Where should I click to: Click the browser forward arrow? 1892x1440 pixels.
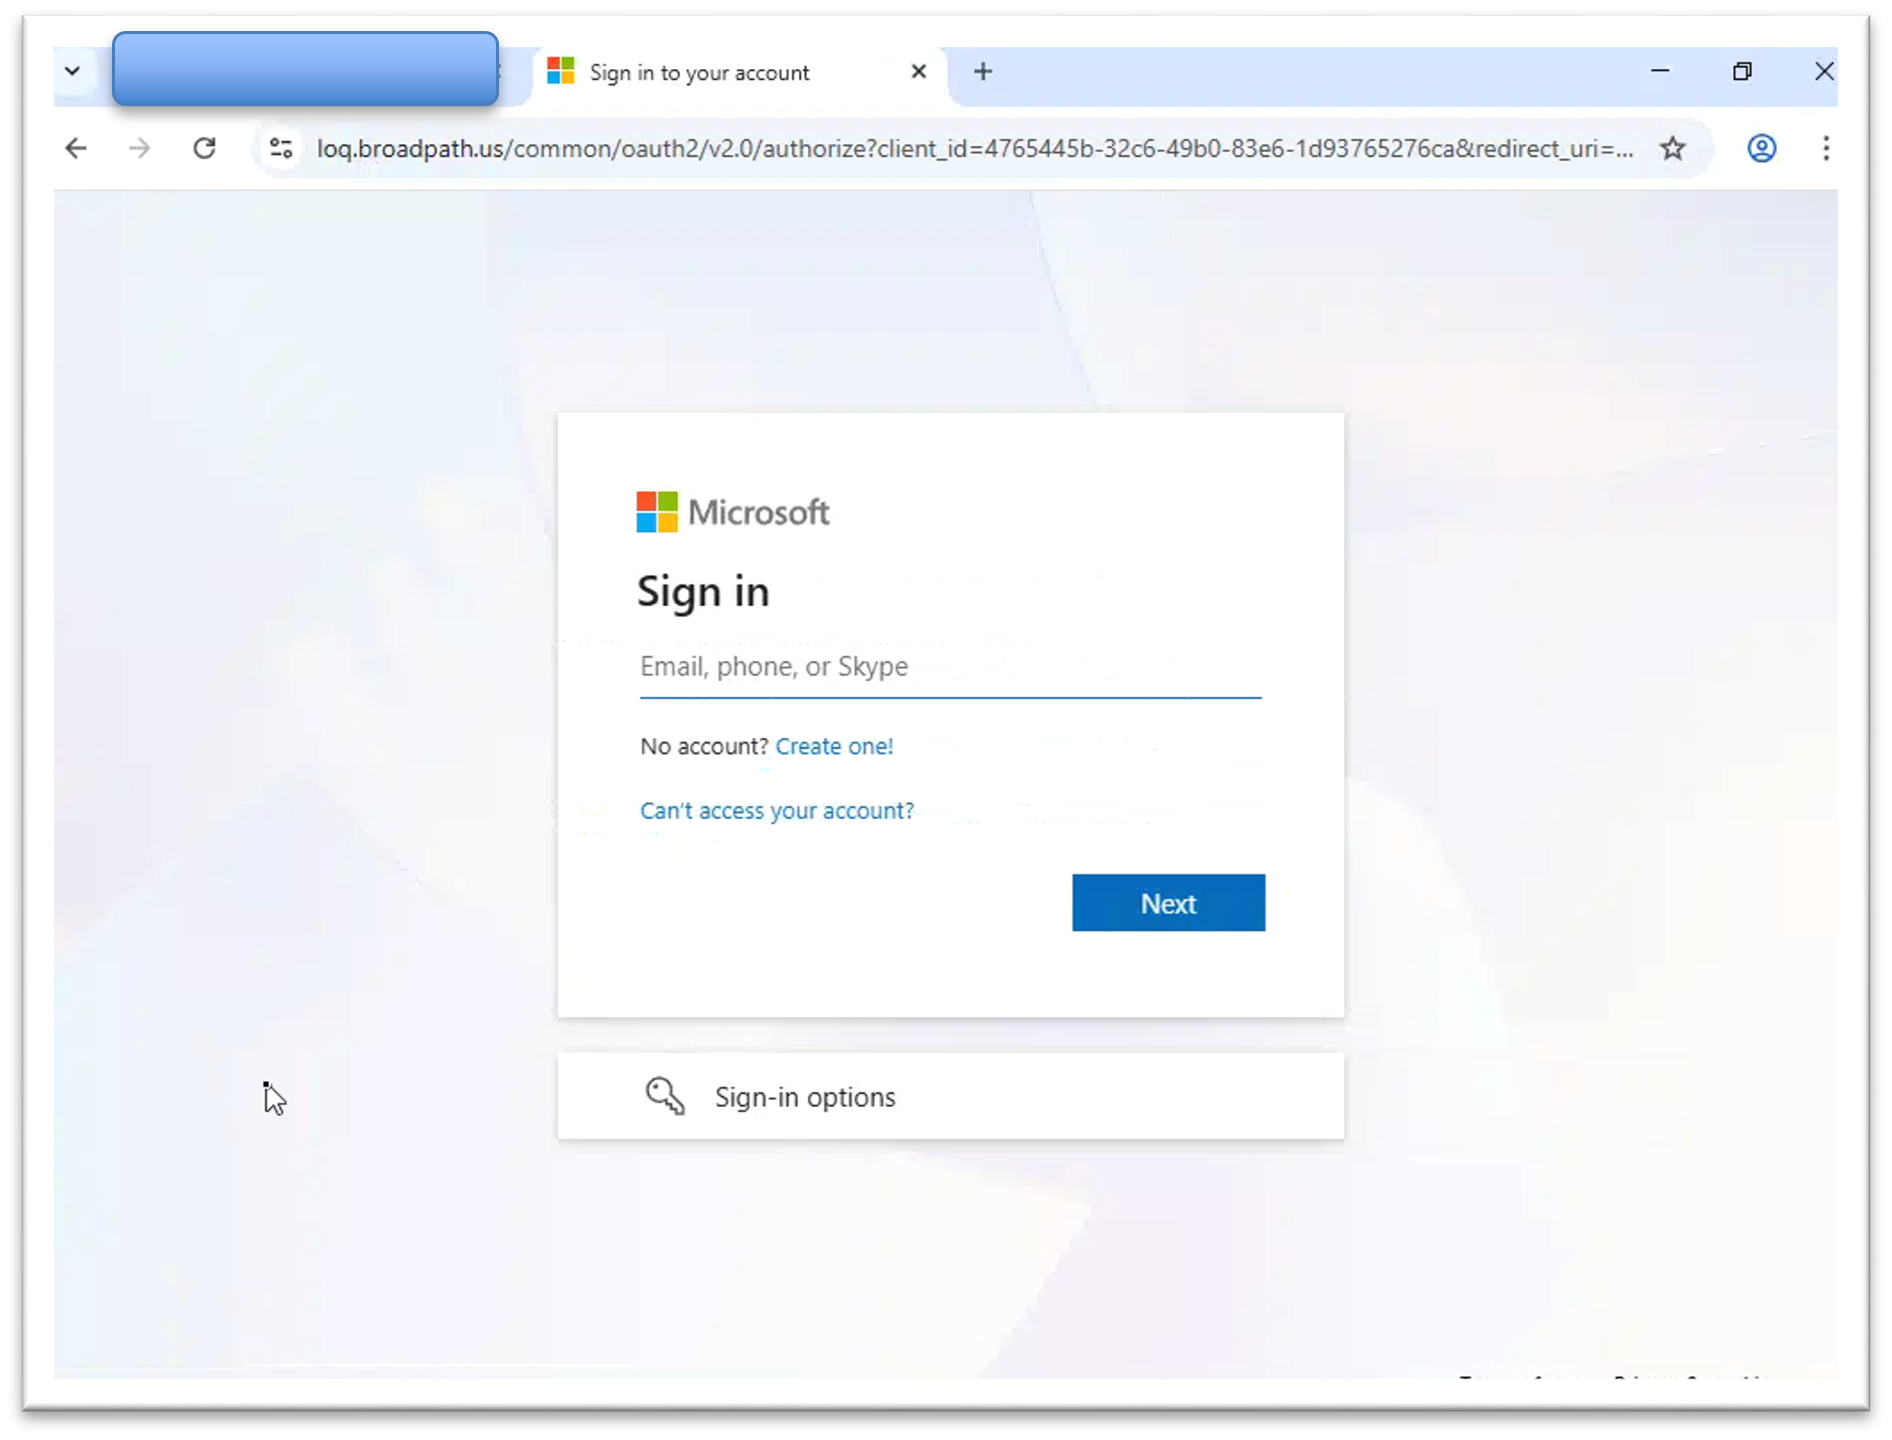click(x=140, y=149)
